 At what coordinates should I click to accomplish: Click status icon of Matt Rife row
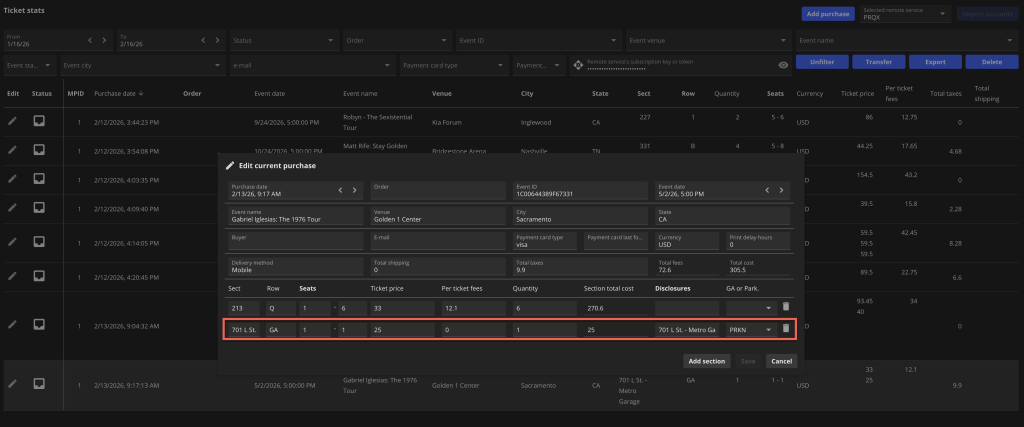tap(40, 150)
